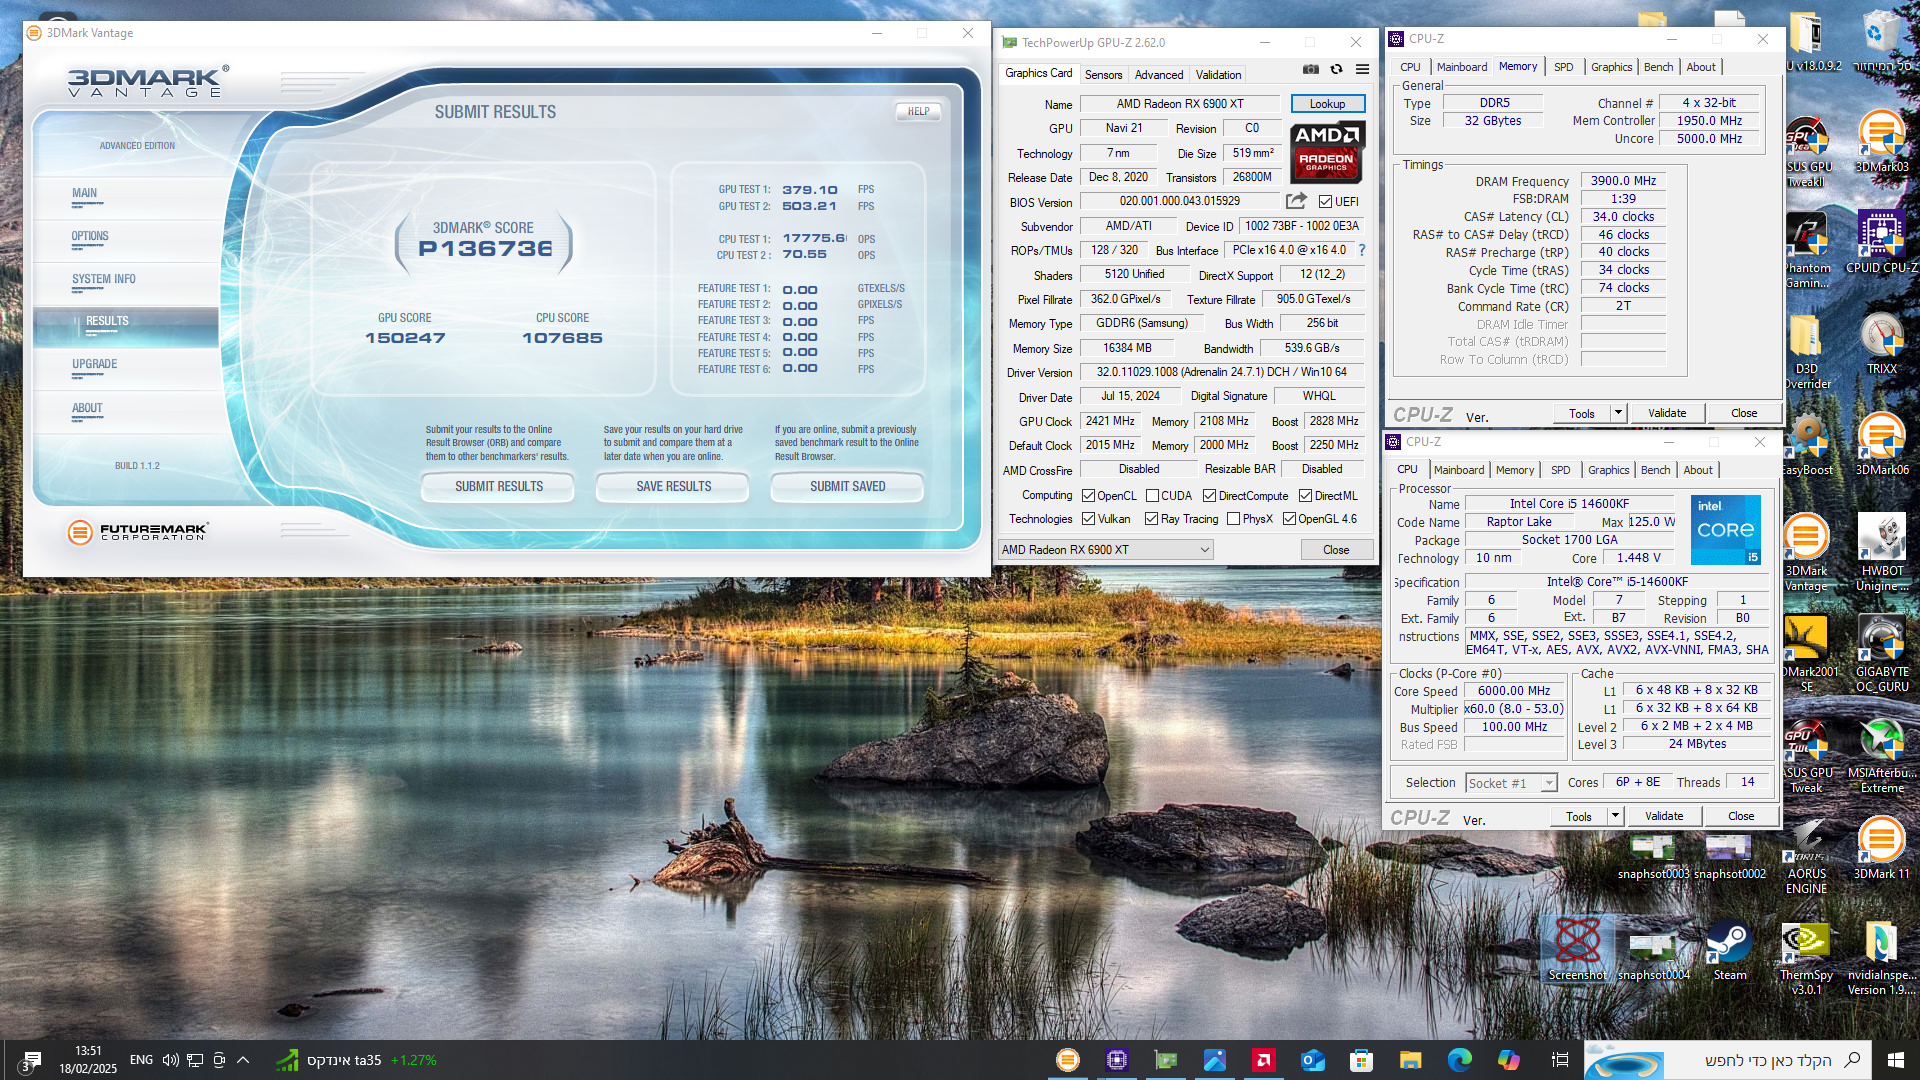Click the Outlook taskbar icon

point(1313,1060)
